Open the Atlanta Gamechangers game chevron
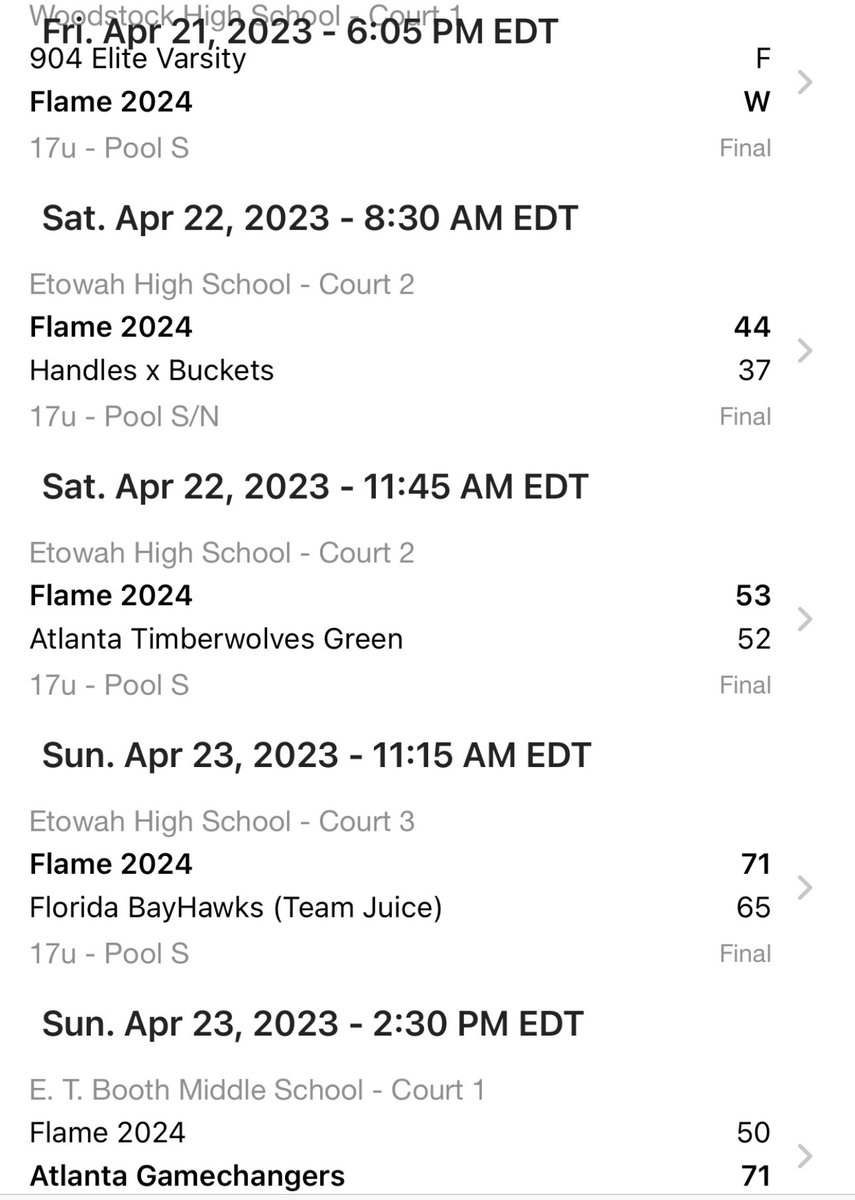This screenshot has height=1200, width=855. tap(805, 1156)
